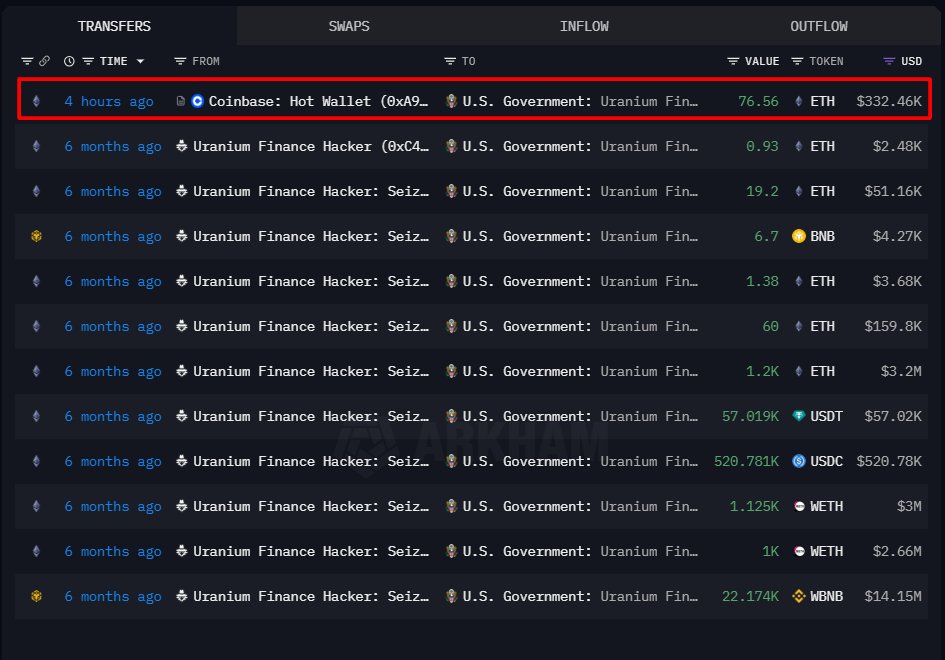Open the VALUE column filter
Screen dimensions: 945x660
733,61
